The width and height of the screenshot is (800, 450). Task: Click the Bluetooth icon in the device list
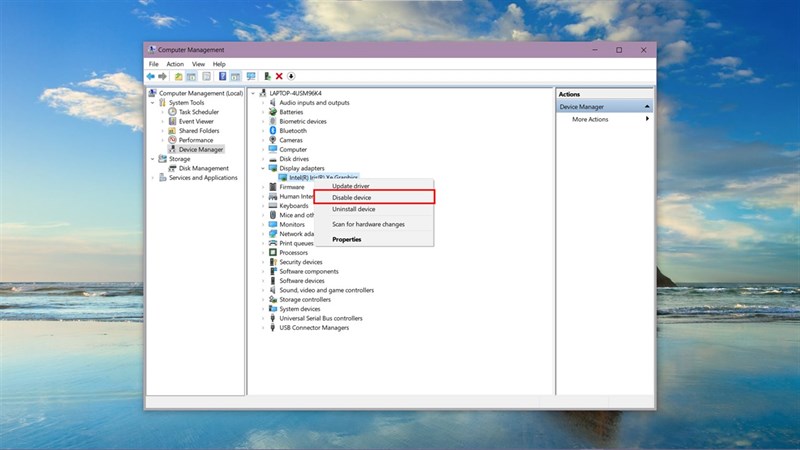(273, 130)
